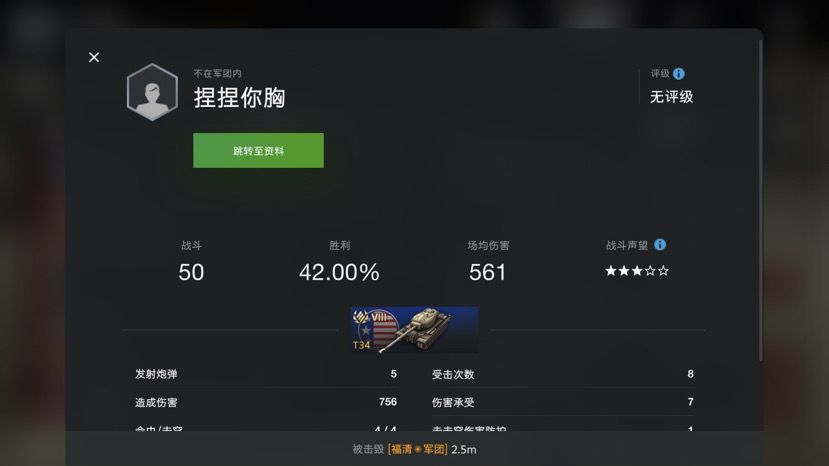Select the T34 tank thumbnail

414,330
